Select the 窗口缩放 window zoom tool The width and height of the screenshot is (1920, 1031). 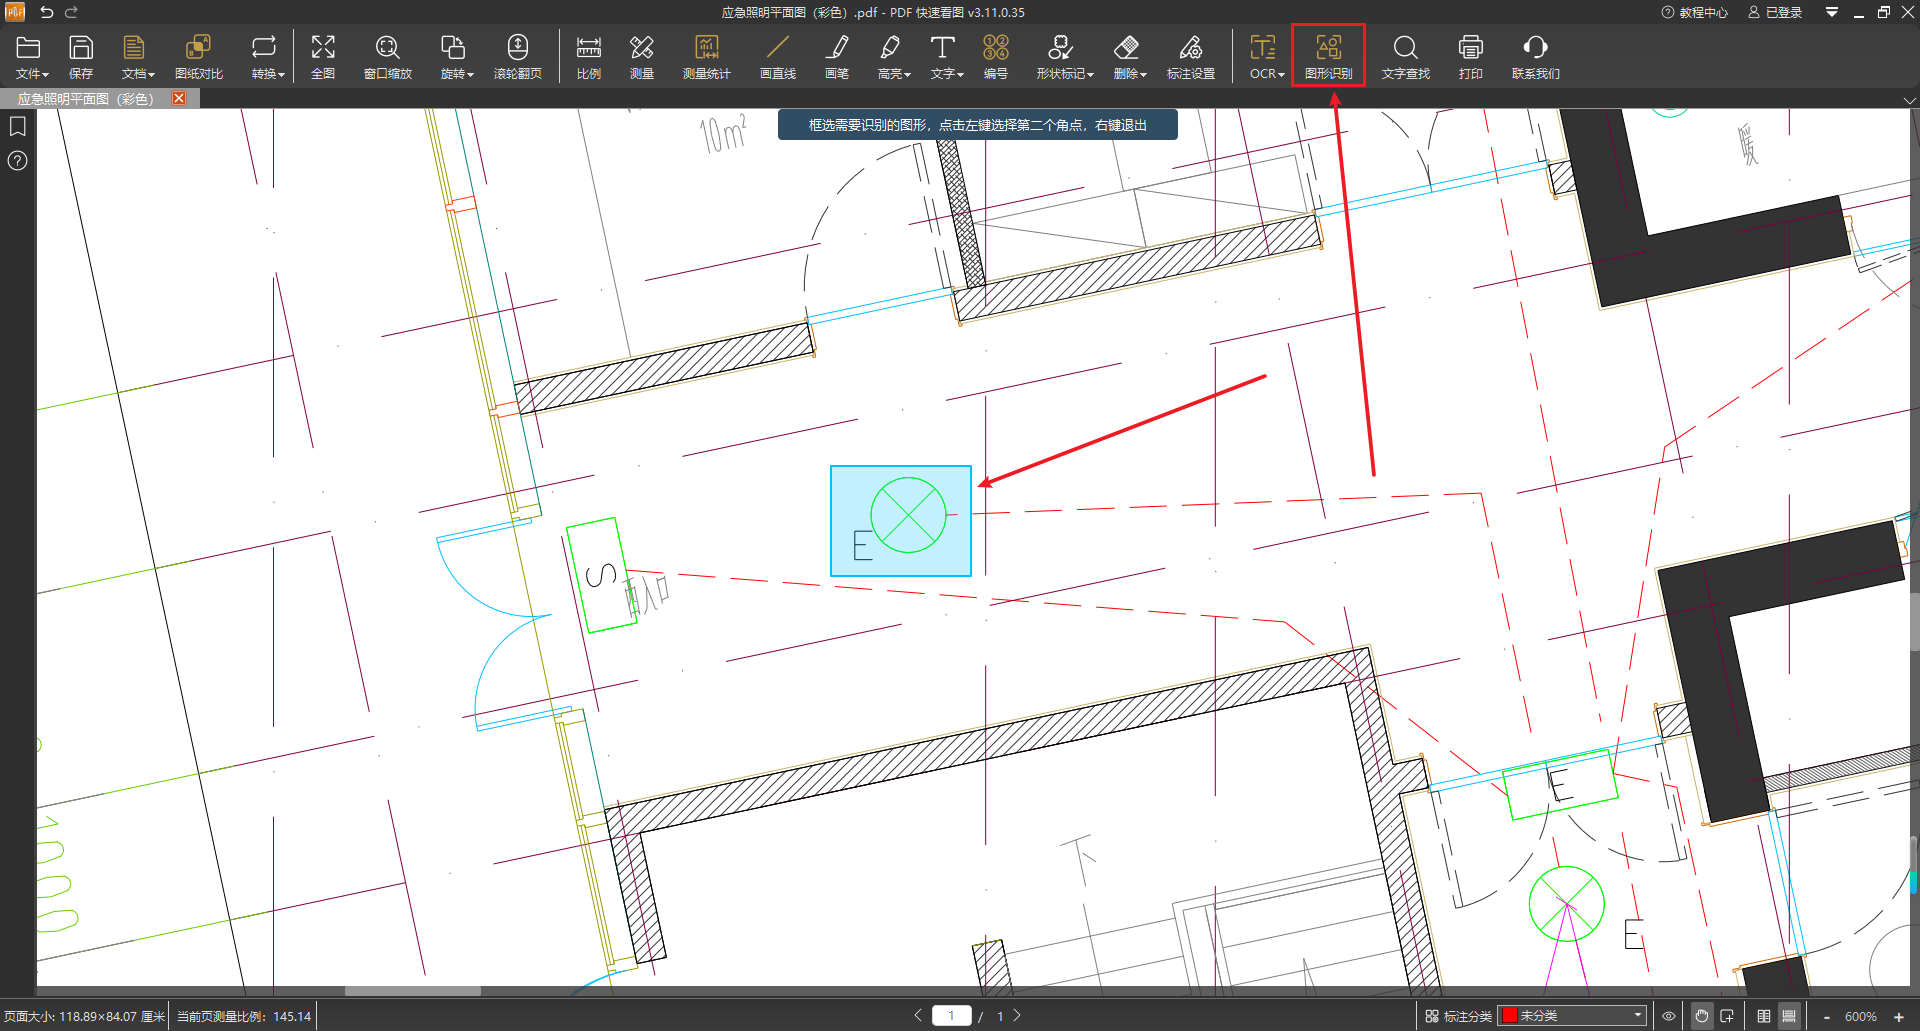[x=388, y=56]
